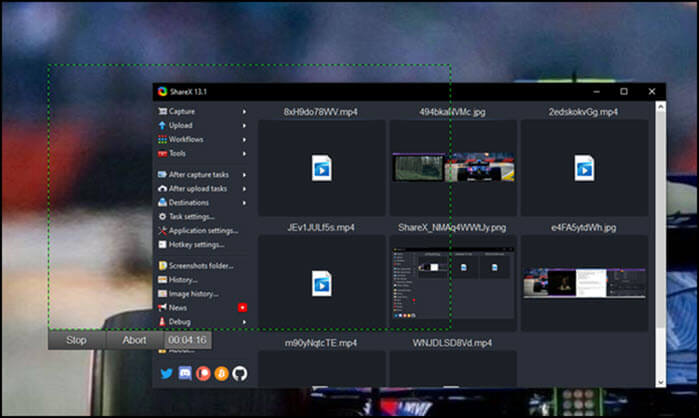This screenshot has width=699, height=418.
Task: Open Screenshots folder
Action: [201, 266]
